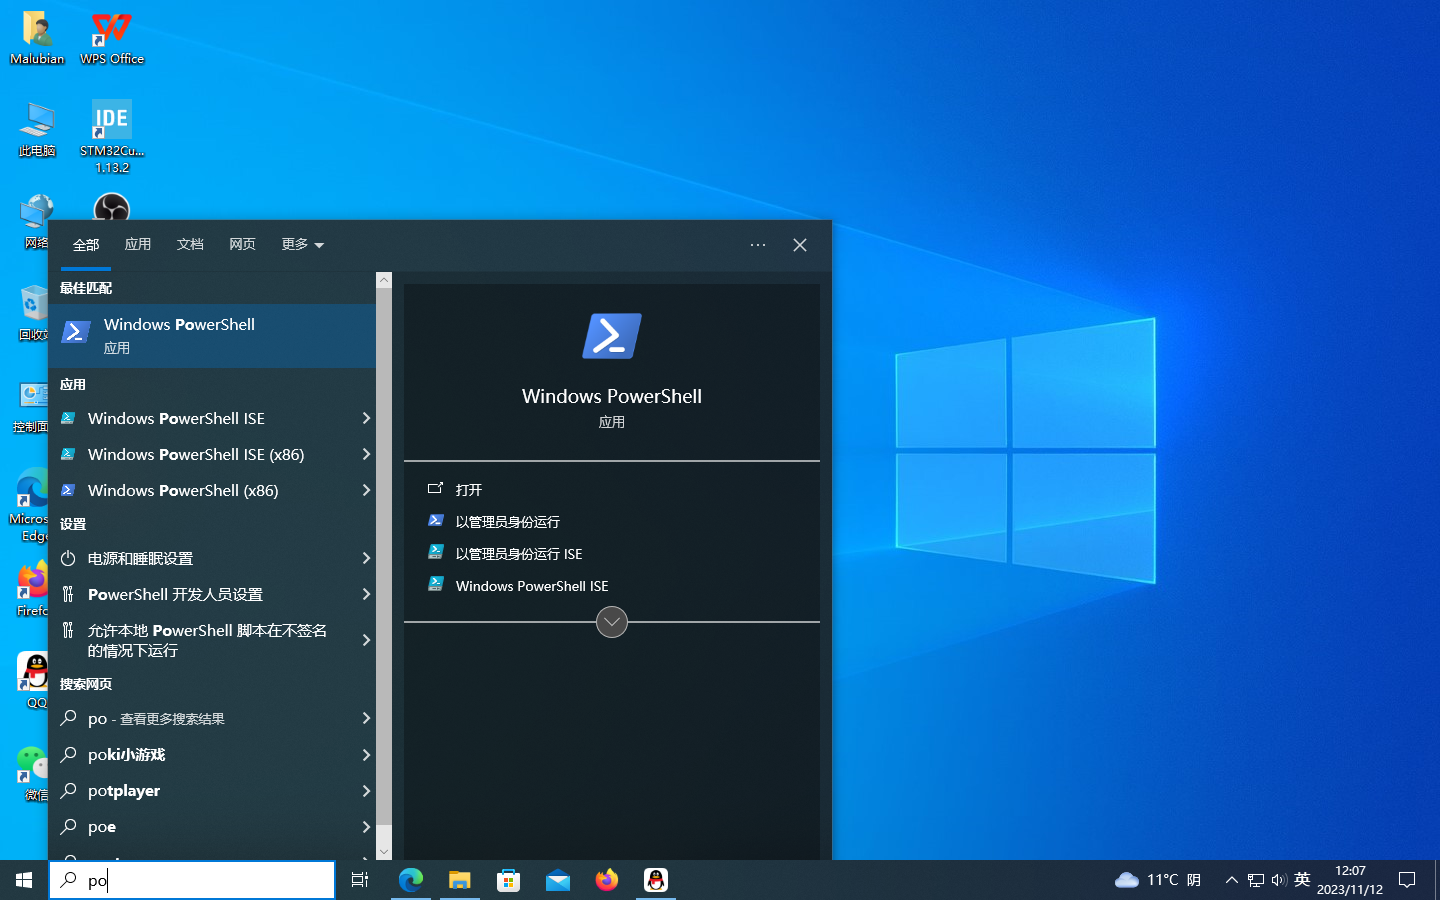The height and width of the screenshot is (900, 1440).
Task: Toggle input method 英 indicator
Action: [x=1302, y=880]
